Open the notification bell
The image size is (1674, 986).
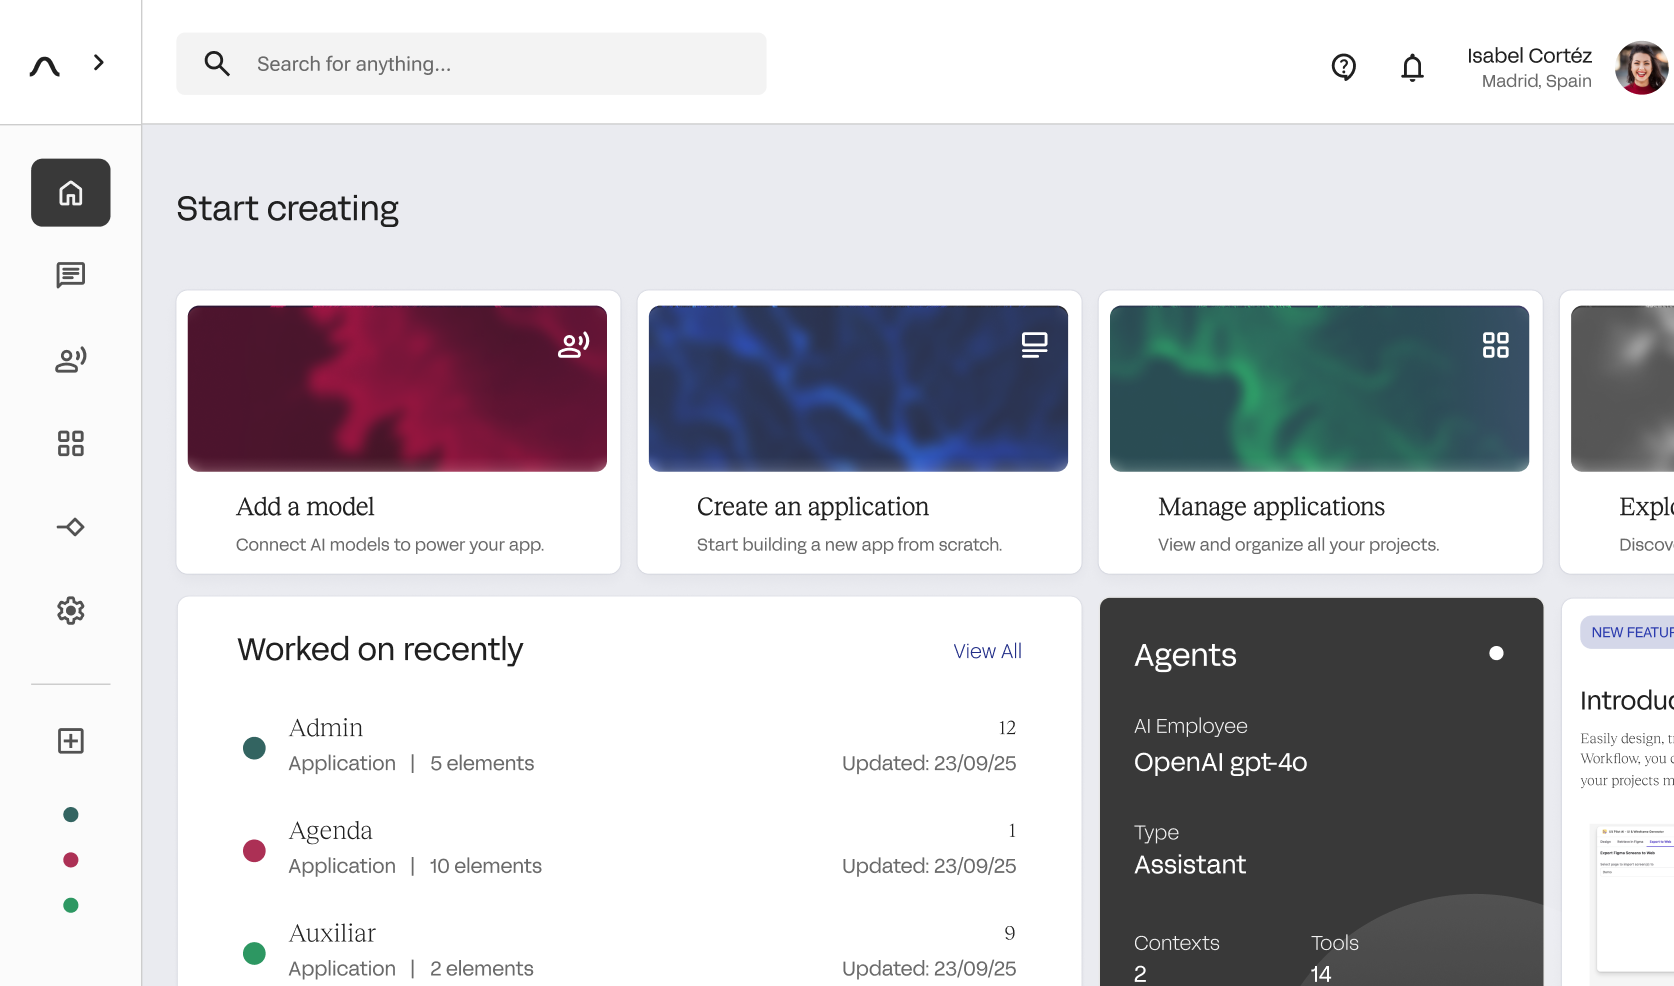pos(1412,67)
